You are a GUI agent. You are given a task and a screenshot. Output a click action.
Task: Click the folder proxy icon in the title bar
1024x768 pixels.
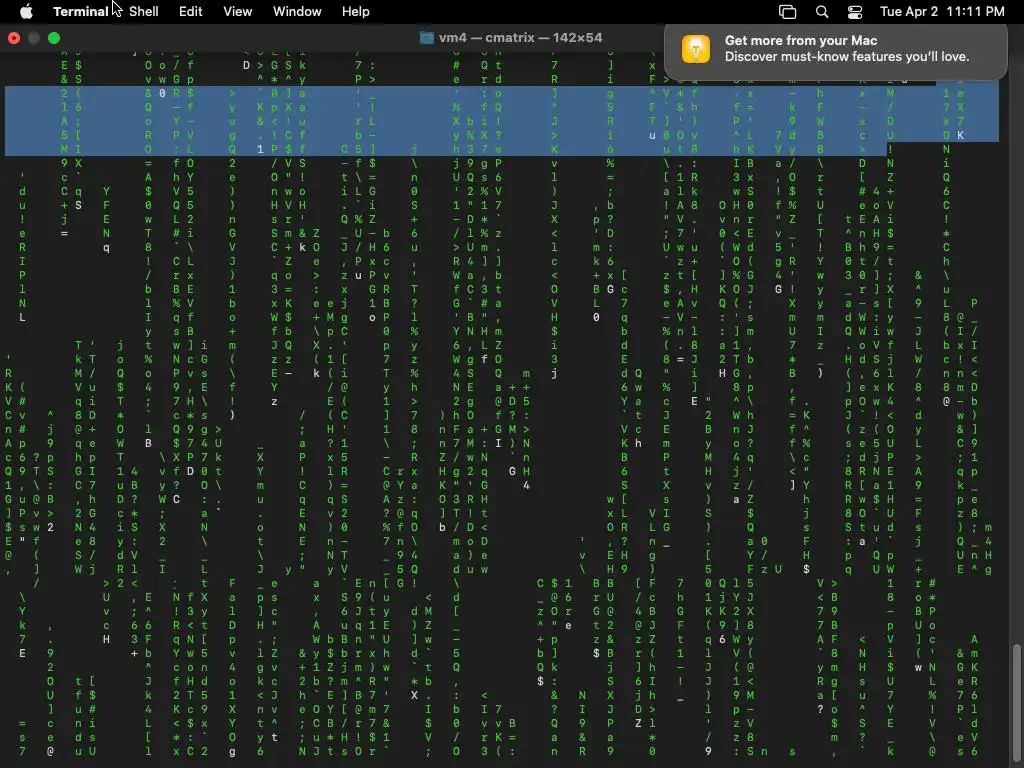pyautogui.click(x=426, y=38)
